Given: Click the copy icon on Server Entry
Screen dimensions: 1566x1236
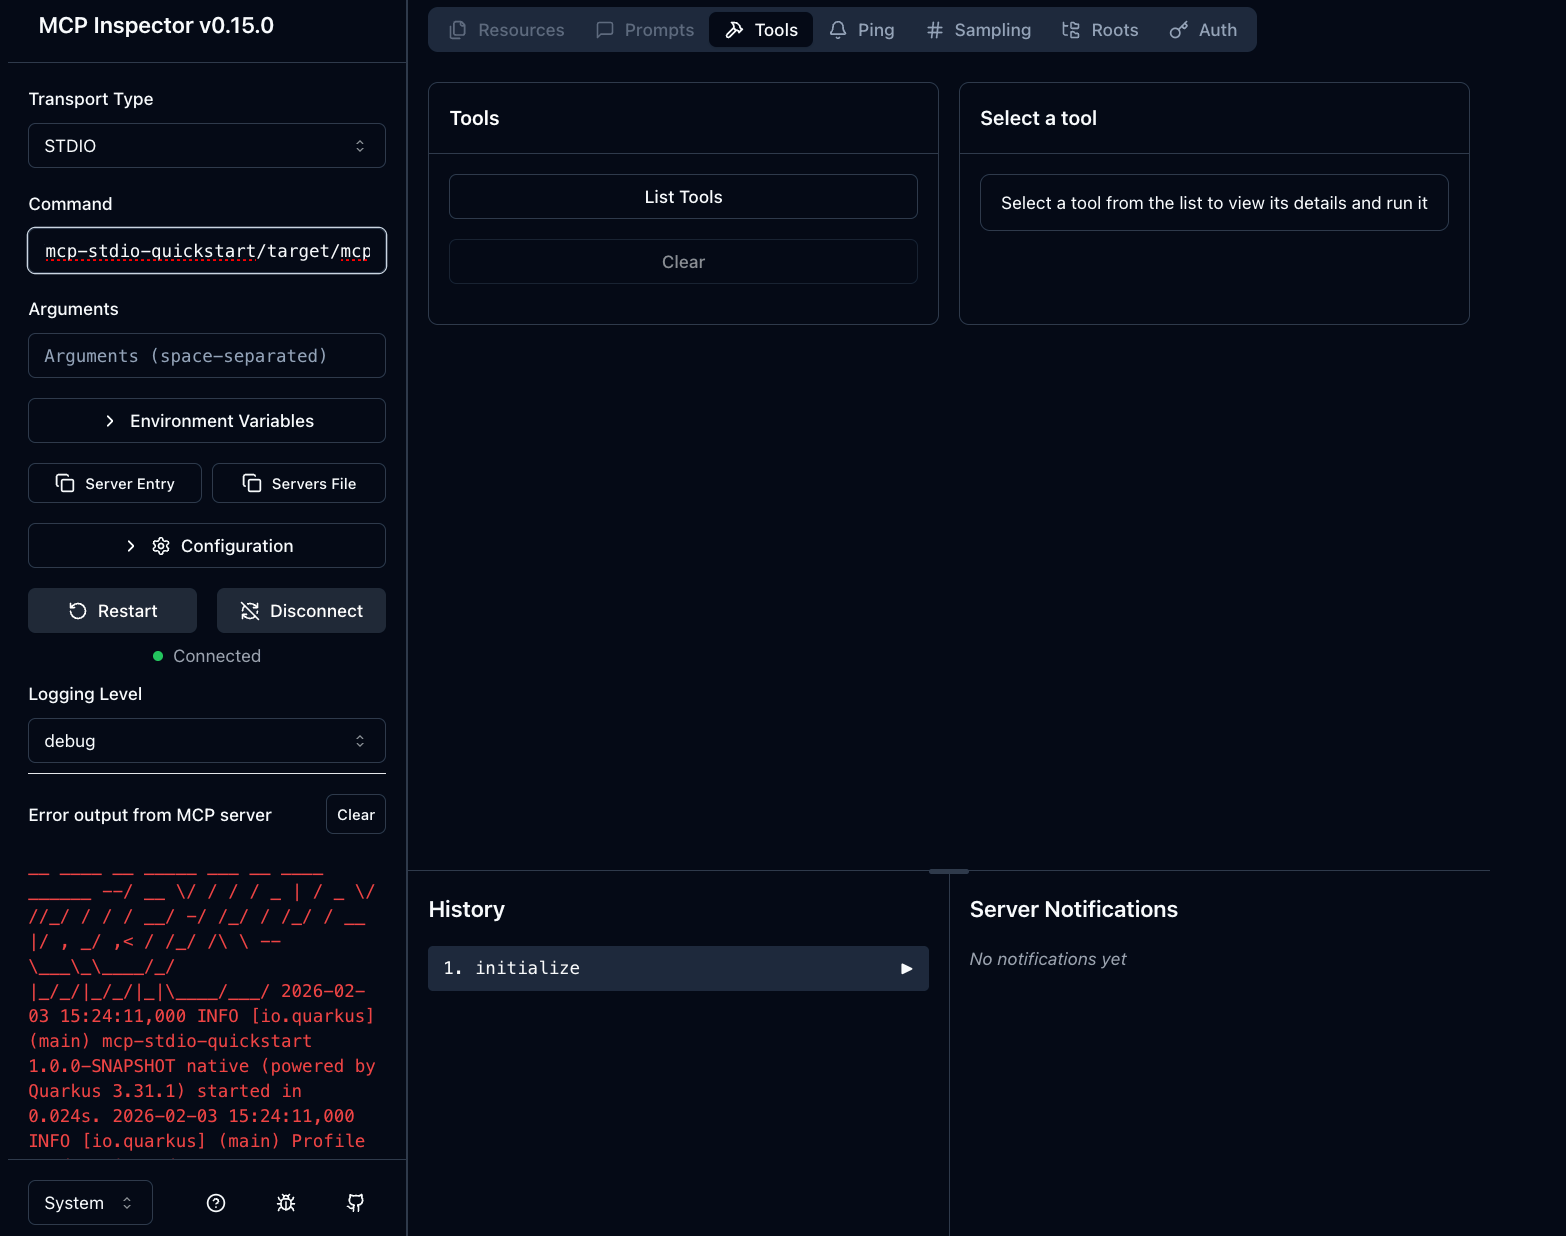Looking at the screenshot, I should point(64,483).
